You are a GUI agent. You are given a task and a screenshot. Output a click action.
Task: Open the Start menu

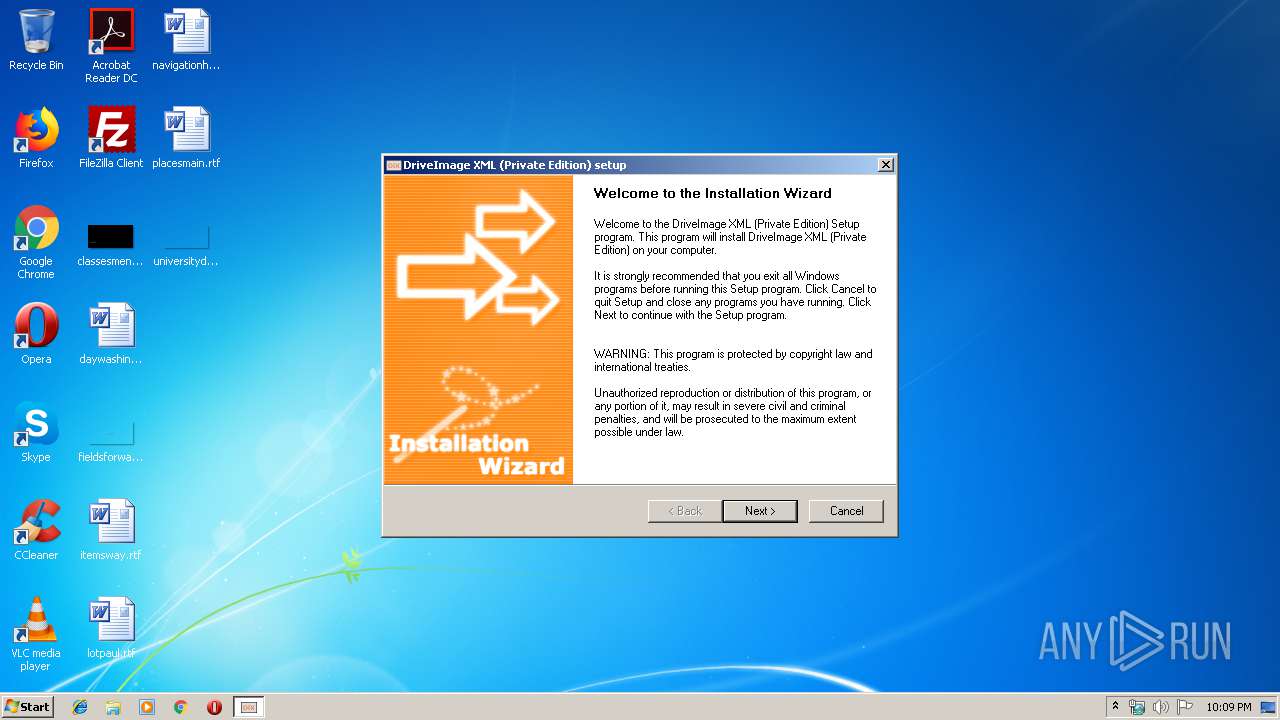(27, 707)
